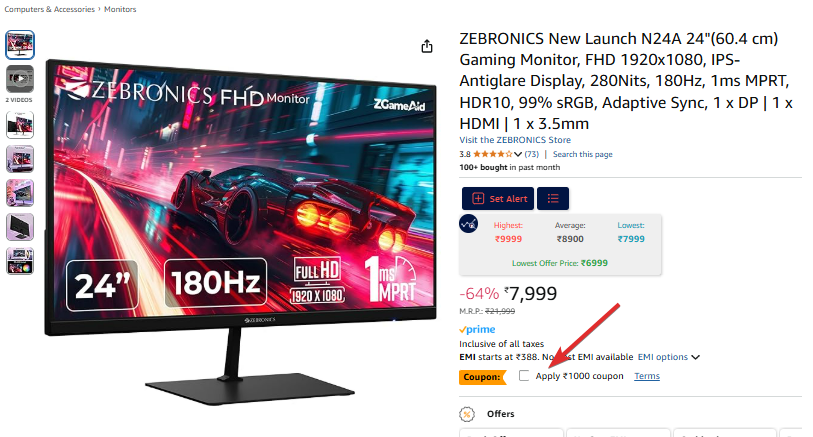The width and height of the screenshot is (813, 437).
Task: Open the coupon Terms link
Action: pos(647,376)
